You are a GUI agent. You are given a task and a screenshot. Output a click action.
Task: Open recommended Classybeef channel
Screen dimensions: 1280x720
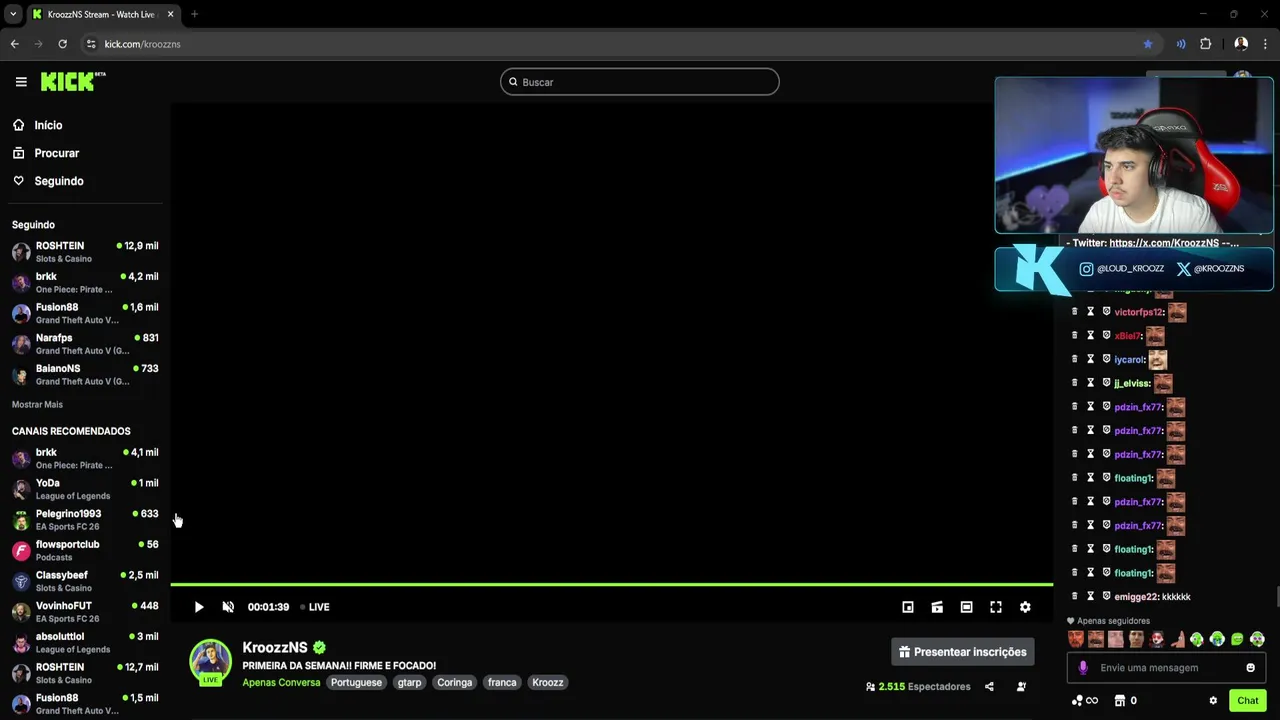pos(85,581)
